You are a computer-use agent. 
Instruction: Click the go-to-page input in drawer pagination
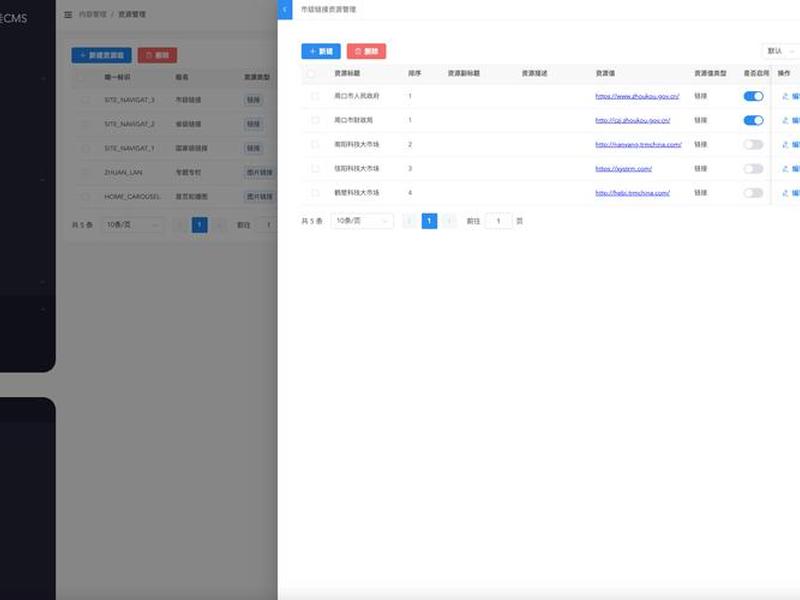pos(498,221)
